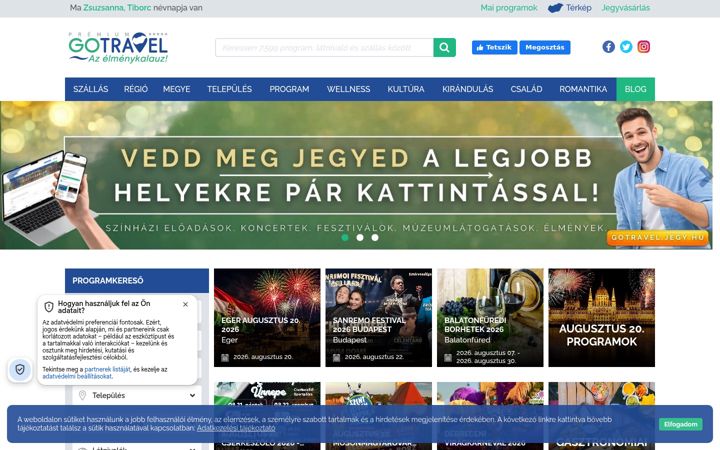Select the first carousel dot
This screenshot has width=720, height=450.
pos(345,237)
